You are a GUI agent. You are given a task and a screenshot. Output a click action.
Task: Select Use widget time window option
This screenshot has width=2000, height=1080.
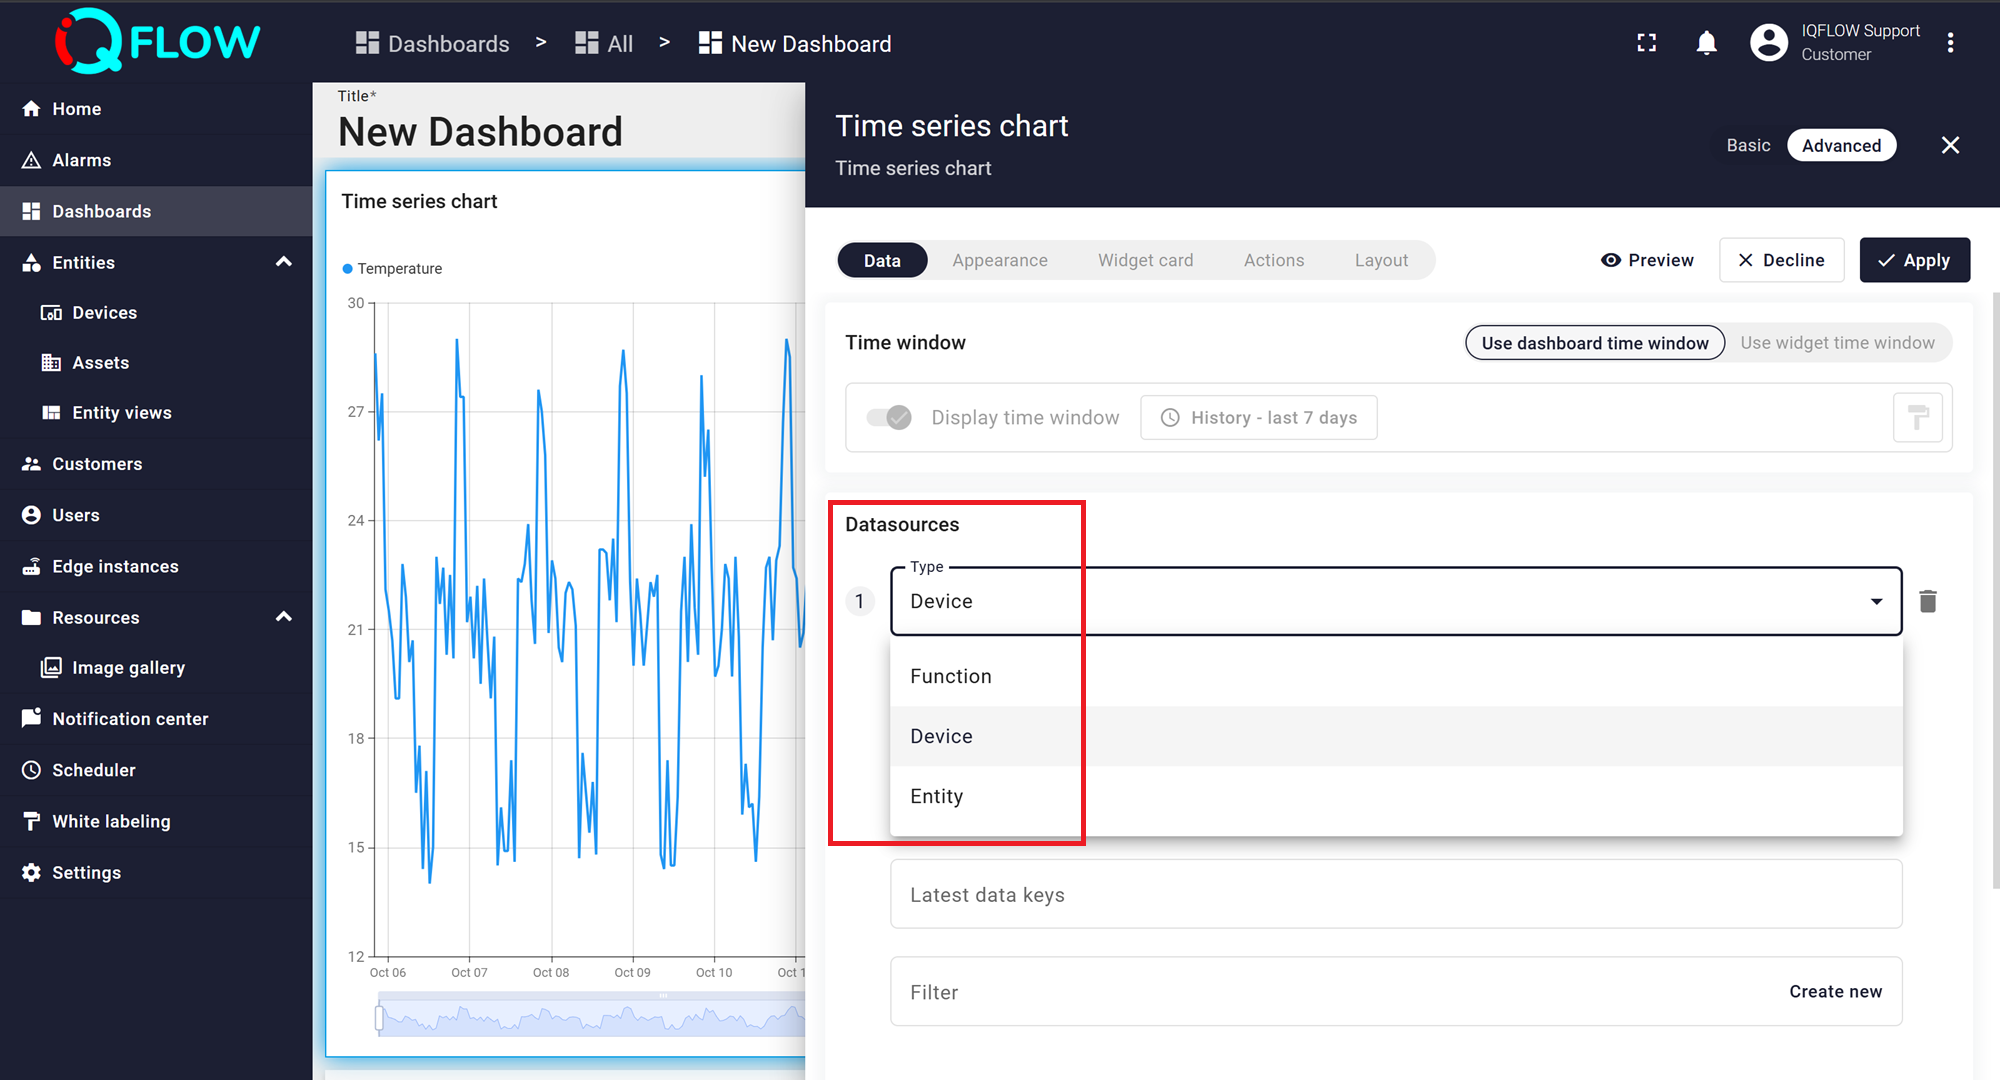point(1837,343)
